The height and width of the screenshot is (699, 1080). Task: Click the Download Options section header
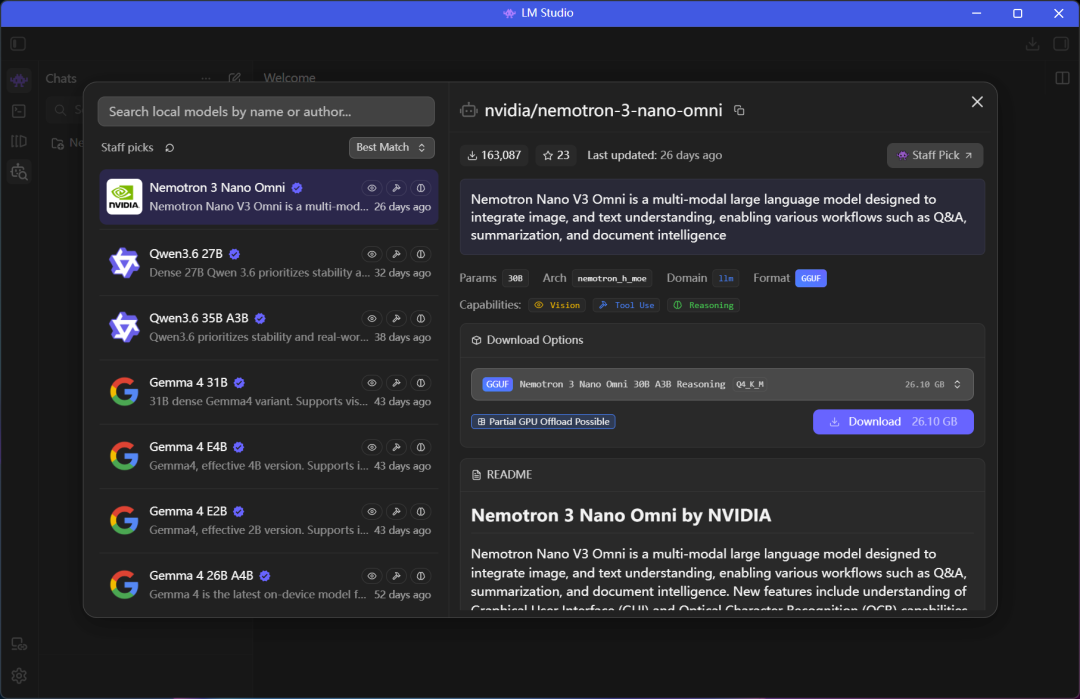[x=528, y=340]
